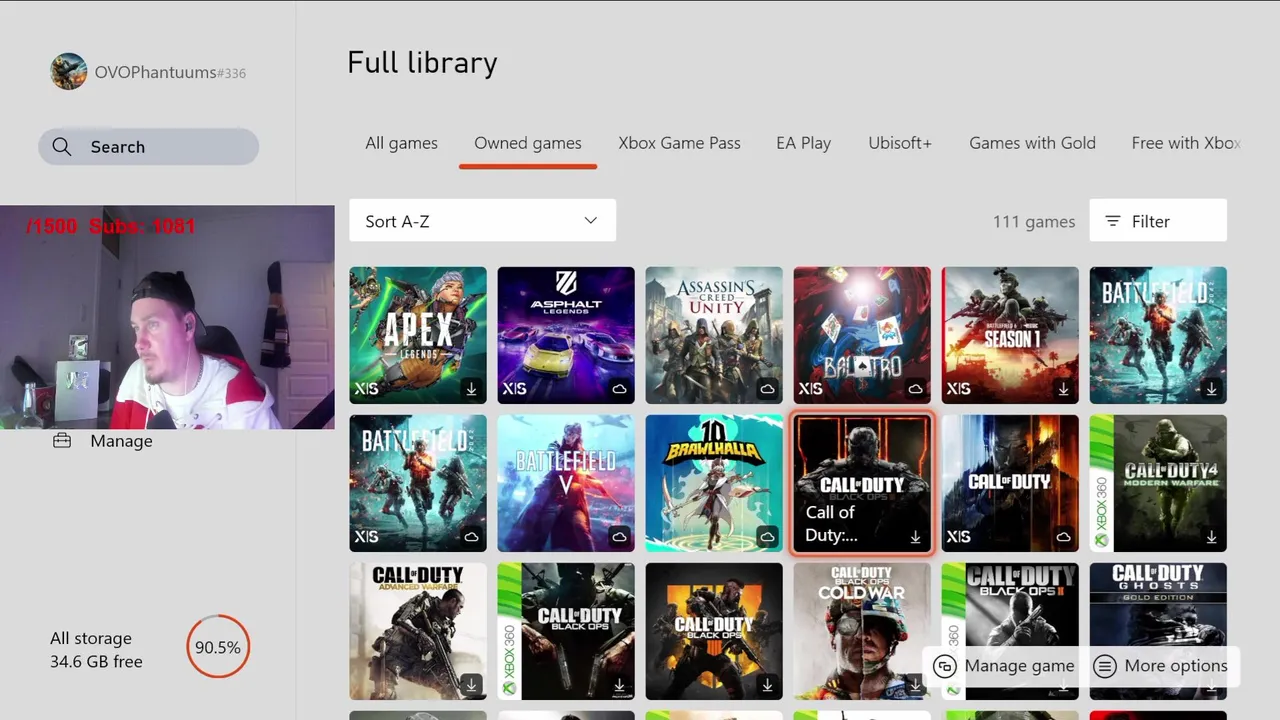Image resolution: width=1280 pixels, height=720 pixels.
Task: Click the Manage game view icon
Action: point(945,666)
